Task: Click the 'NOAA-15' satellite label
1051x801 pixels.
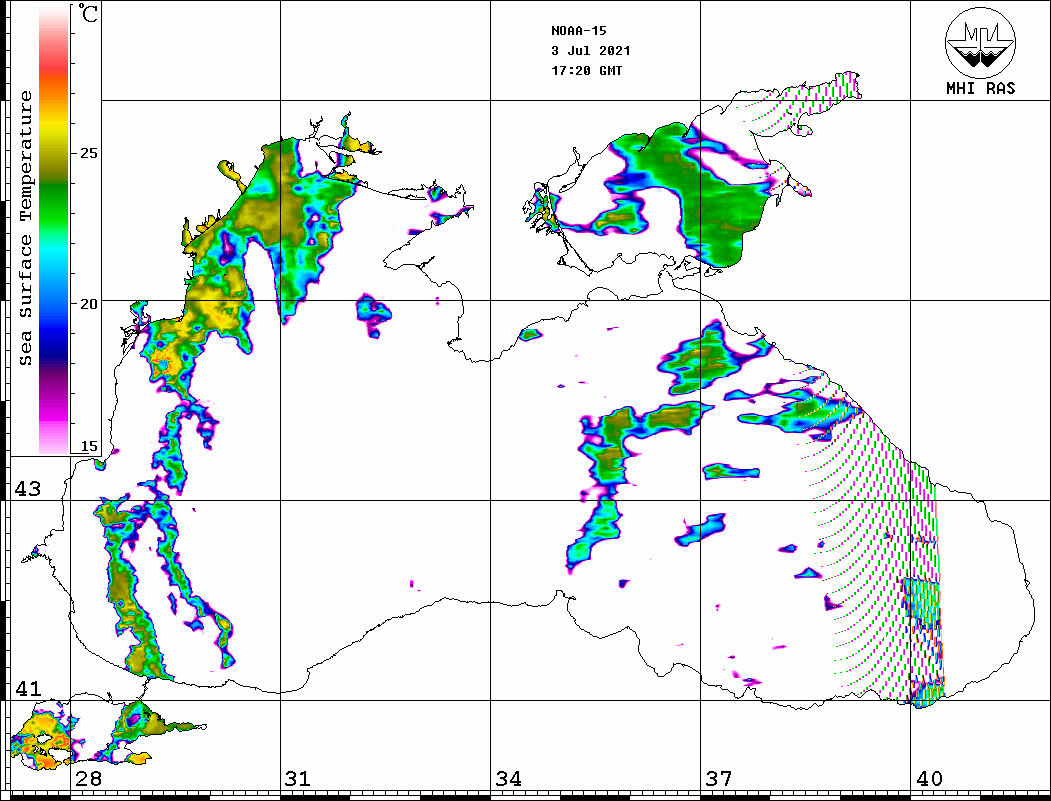Action: coord(578,31)
